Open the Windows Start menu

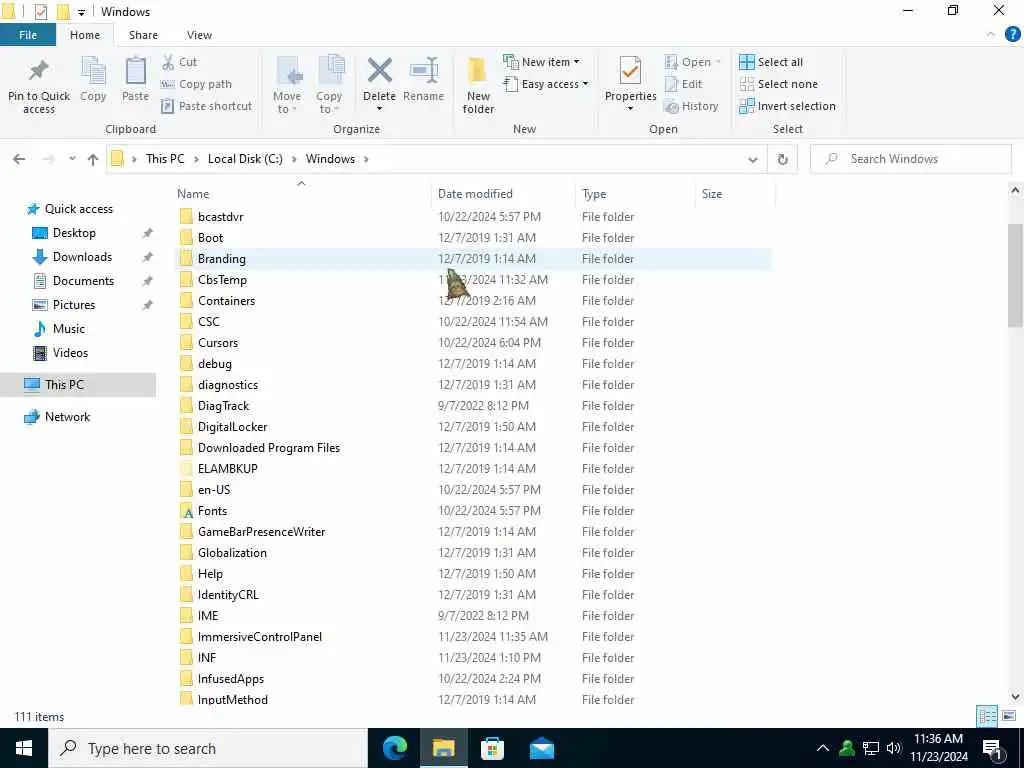[24, 748]
